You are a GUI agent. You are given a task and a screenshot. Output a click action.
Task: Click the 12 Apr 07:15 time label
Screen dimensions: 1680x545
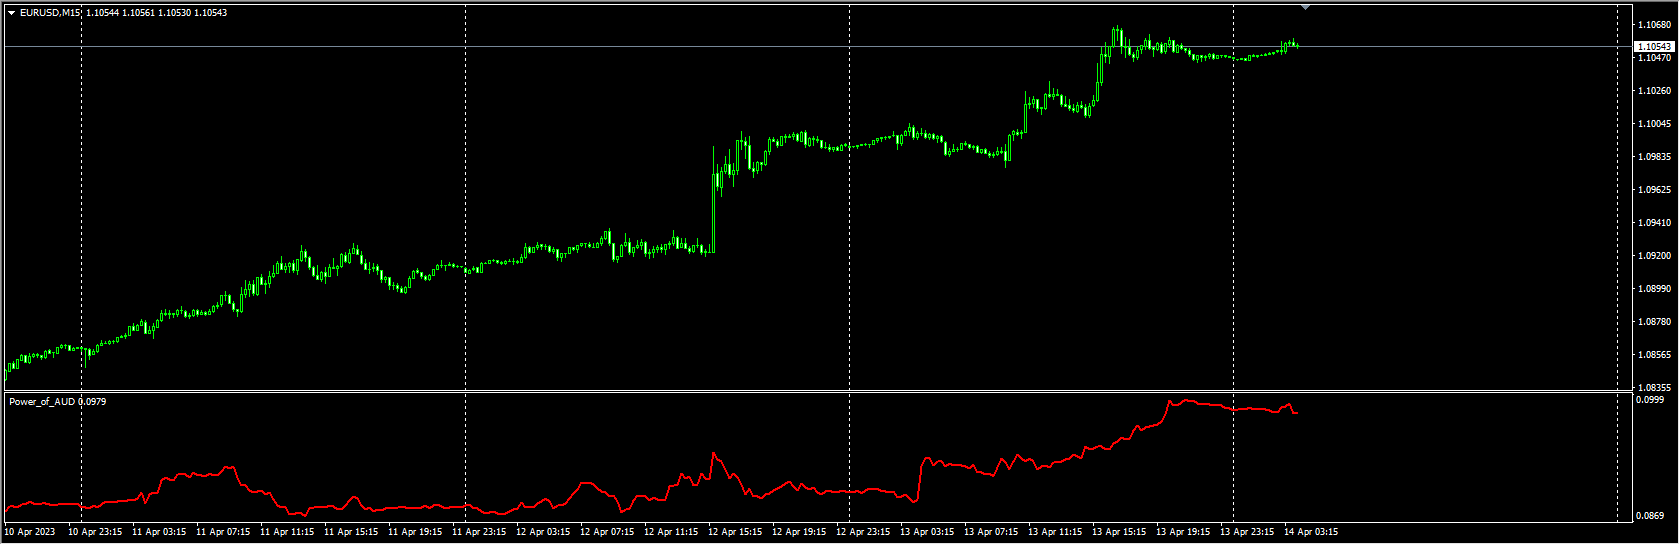(x=607, y=532)
